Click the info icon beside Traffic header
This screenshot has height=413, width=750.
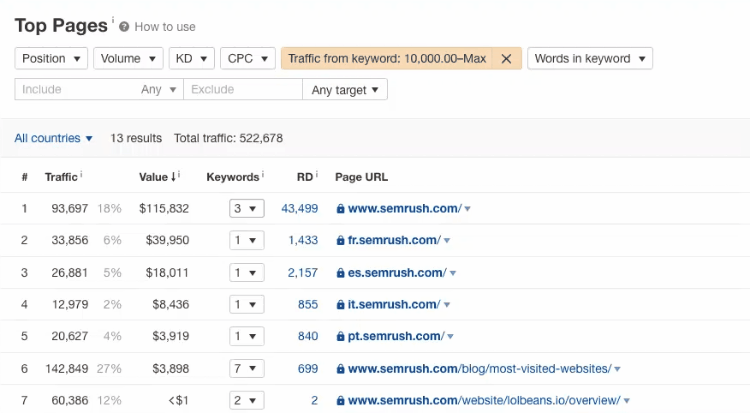coord(81,175)
